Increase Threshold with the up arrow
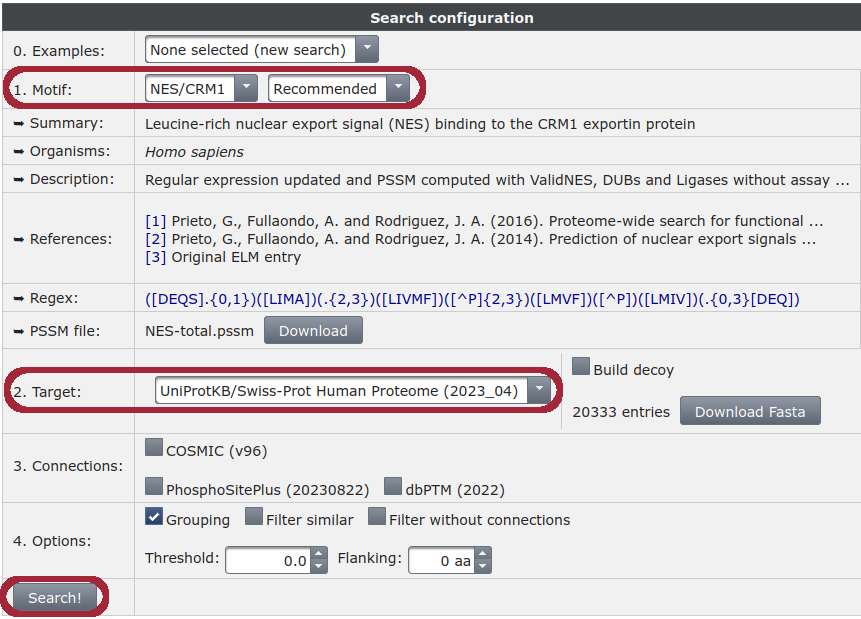The width and height of the screenshot is (861, 619). click(318, 554)
